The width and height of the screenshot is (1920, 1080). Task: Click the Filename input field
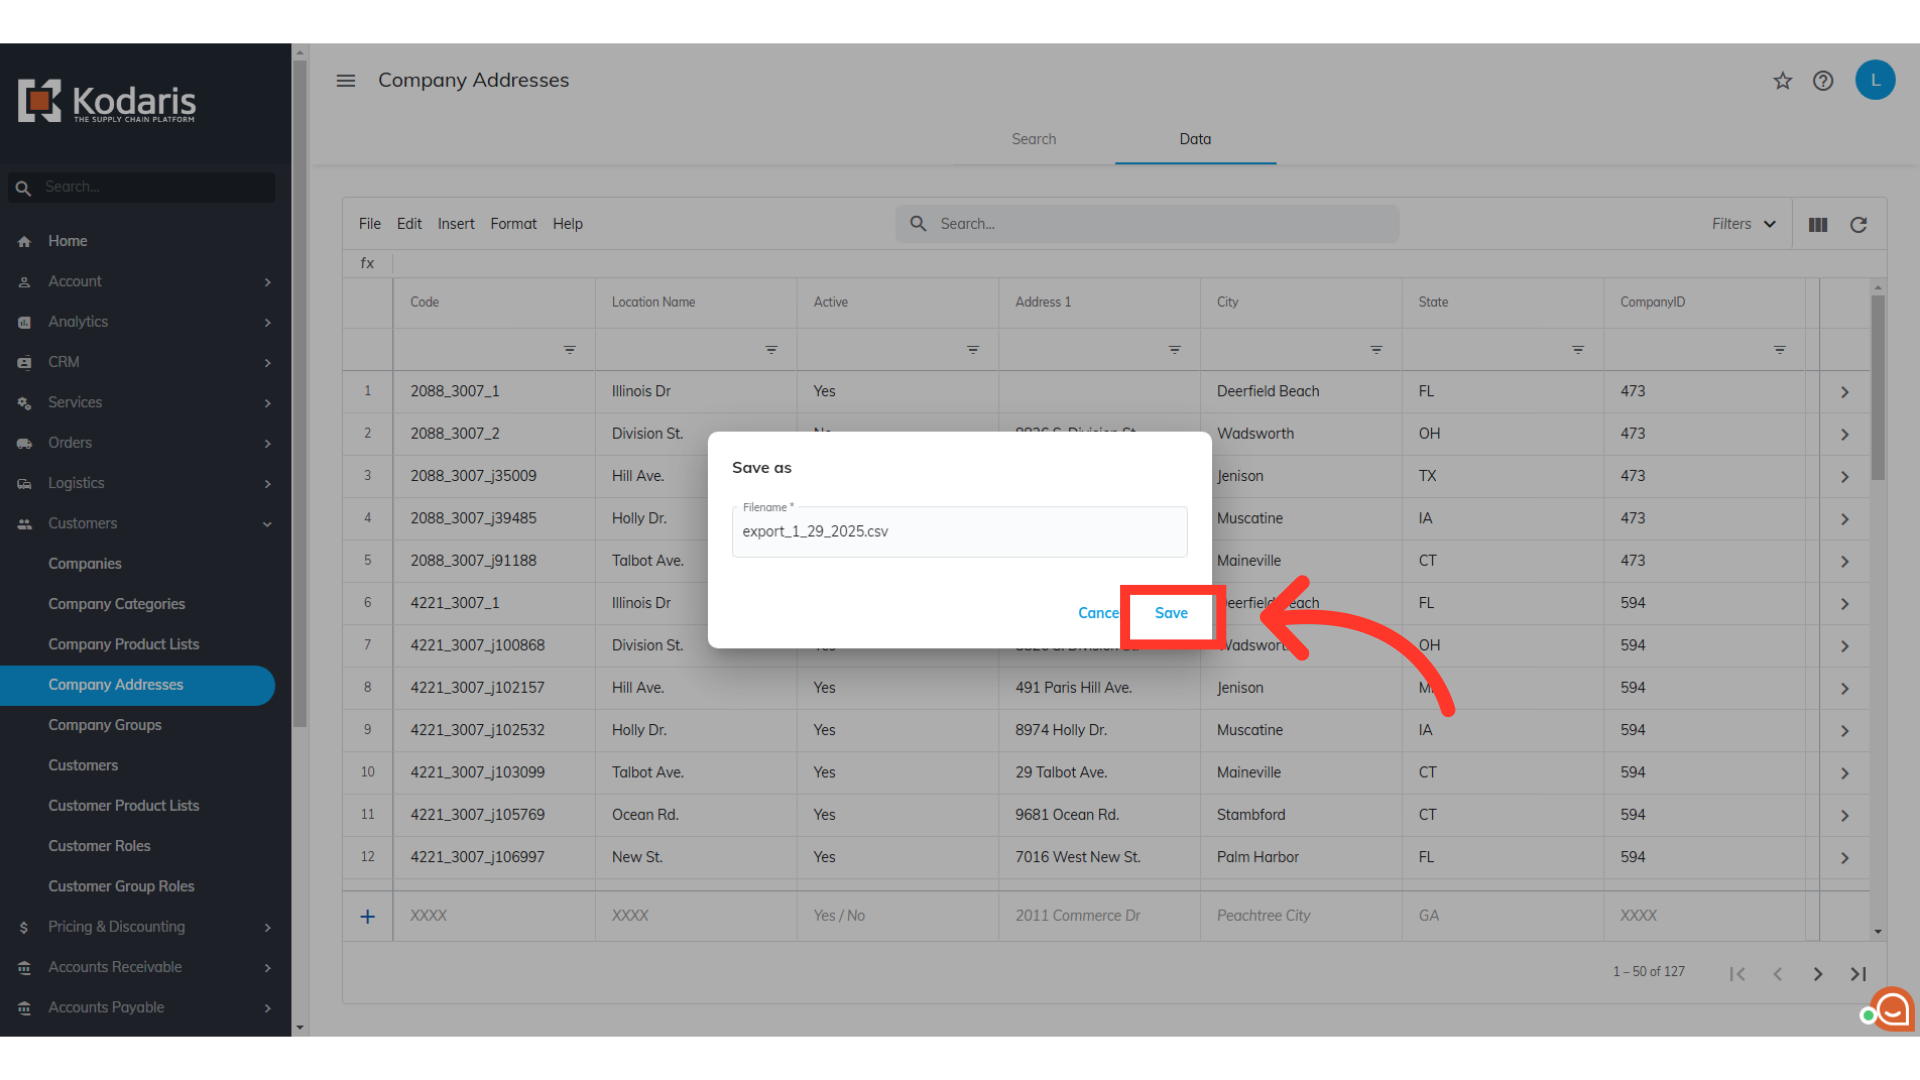click(x=959, y=531)
